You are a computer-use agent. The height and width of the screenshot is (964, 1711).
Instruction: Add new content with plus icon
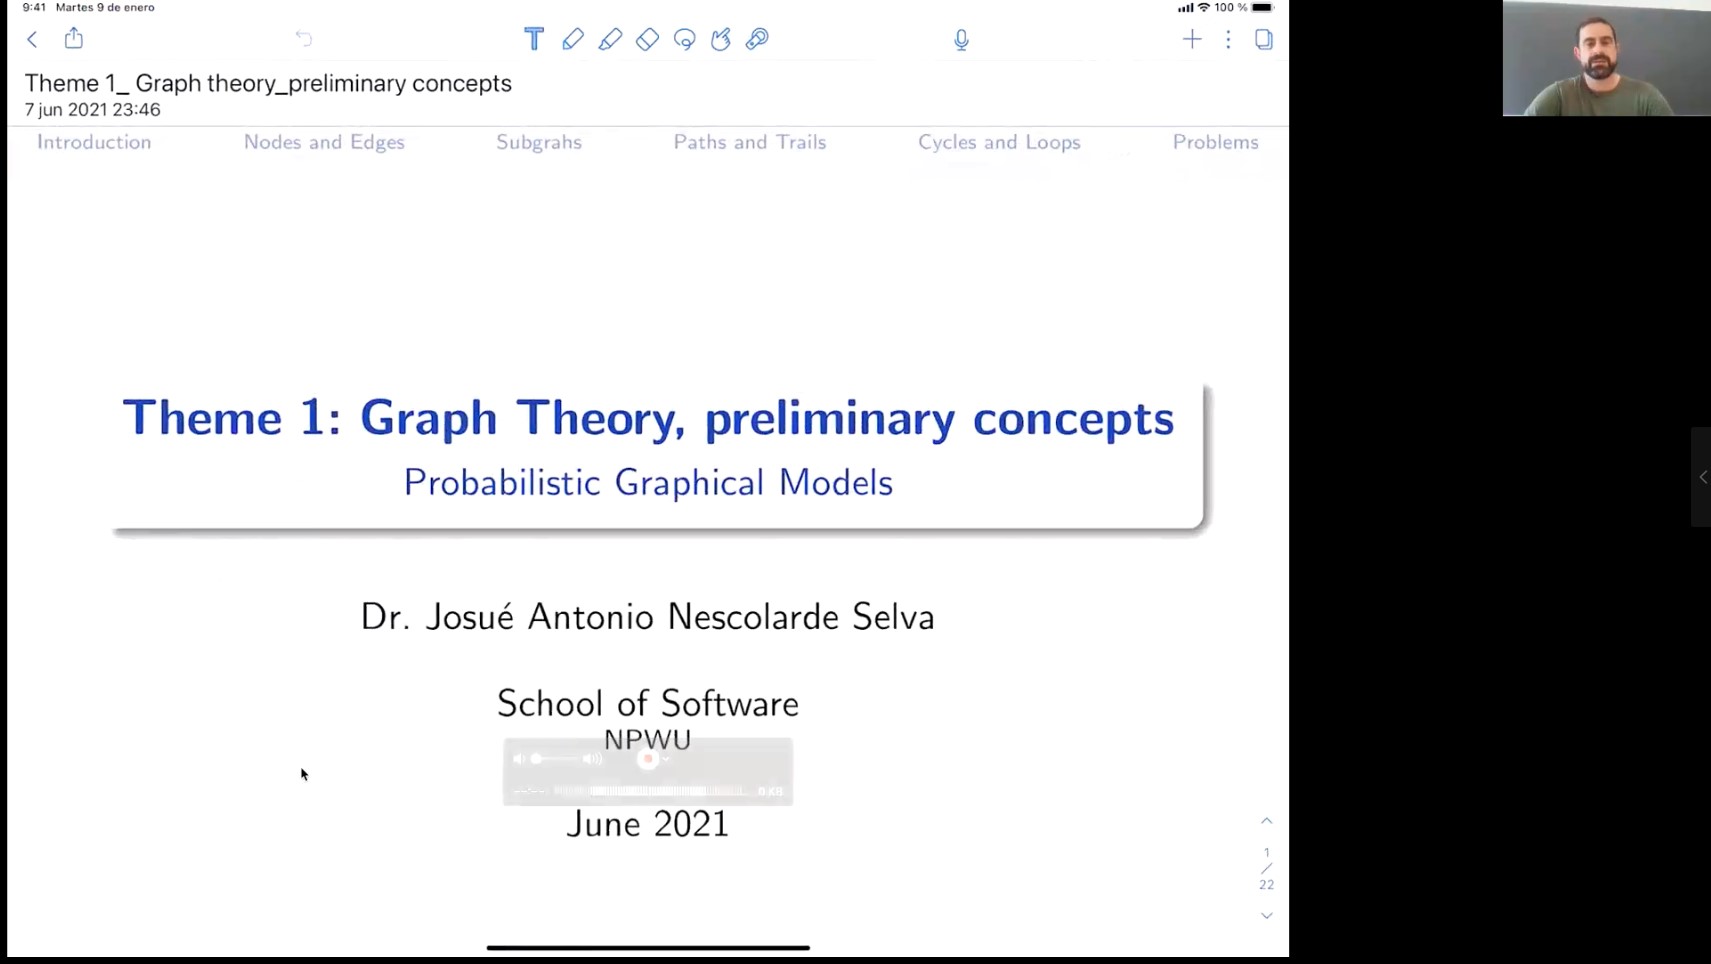click(1192, 39)
